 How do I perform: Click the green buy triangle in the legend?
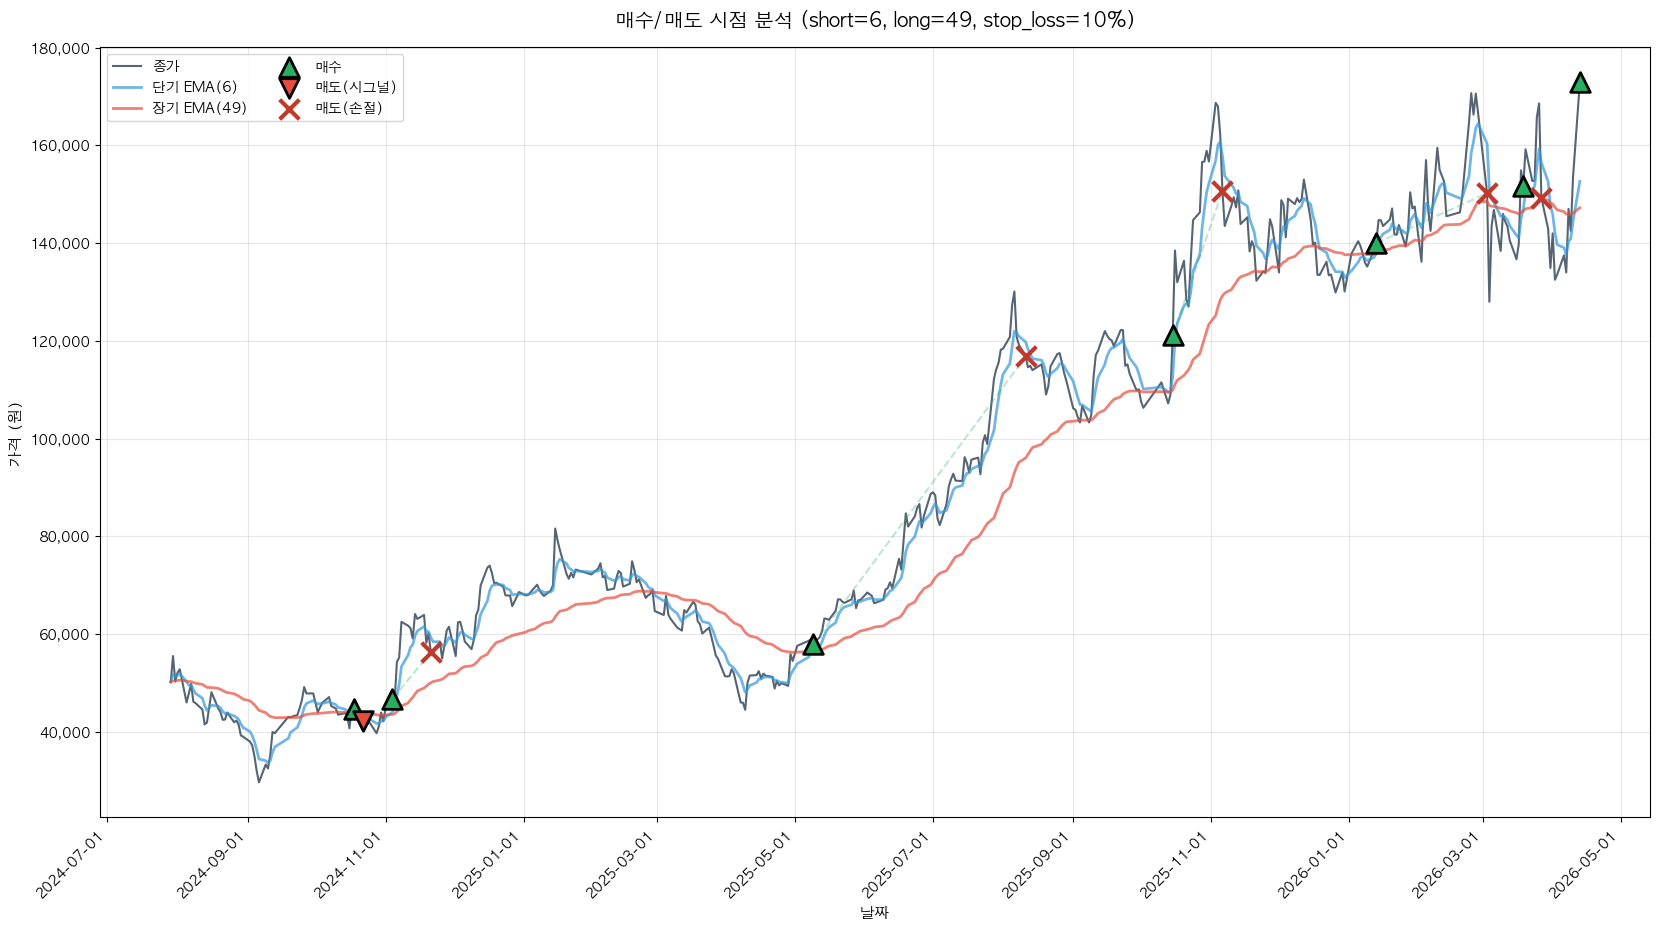tap(289, 68)
